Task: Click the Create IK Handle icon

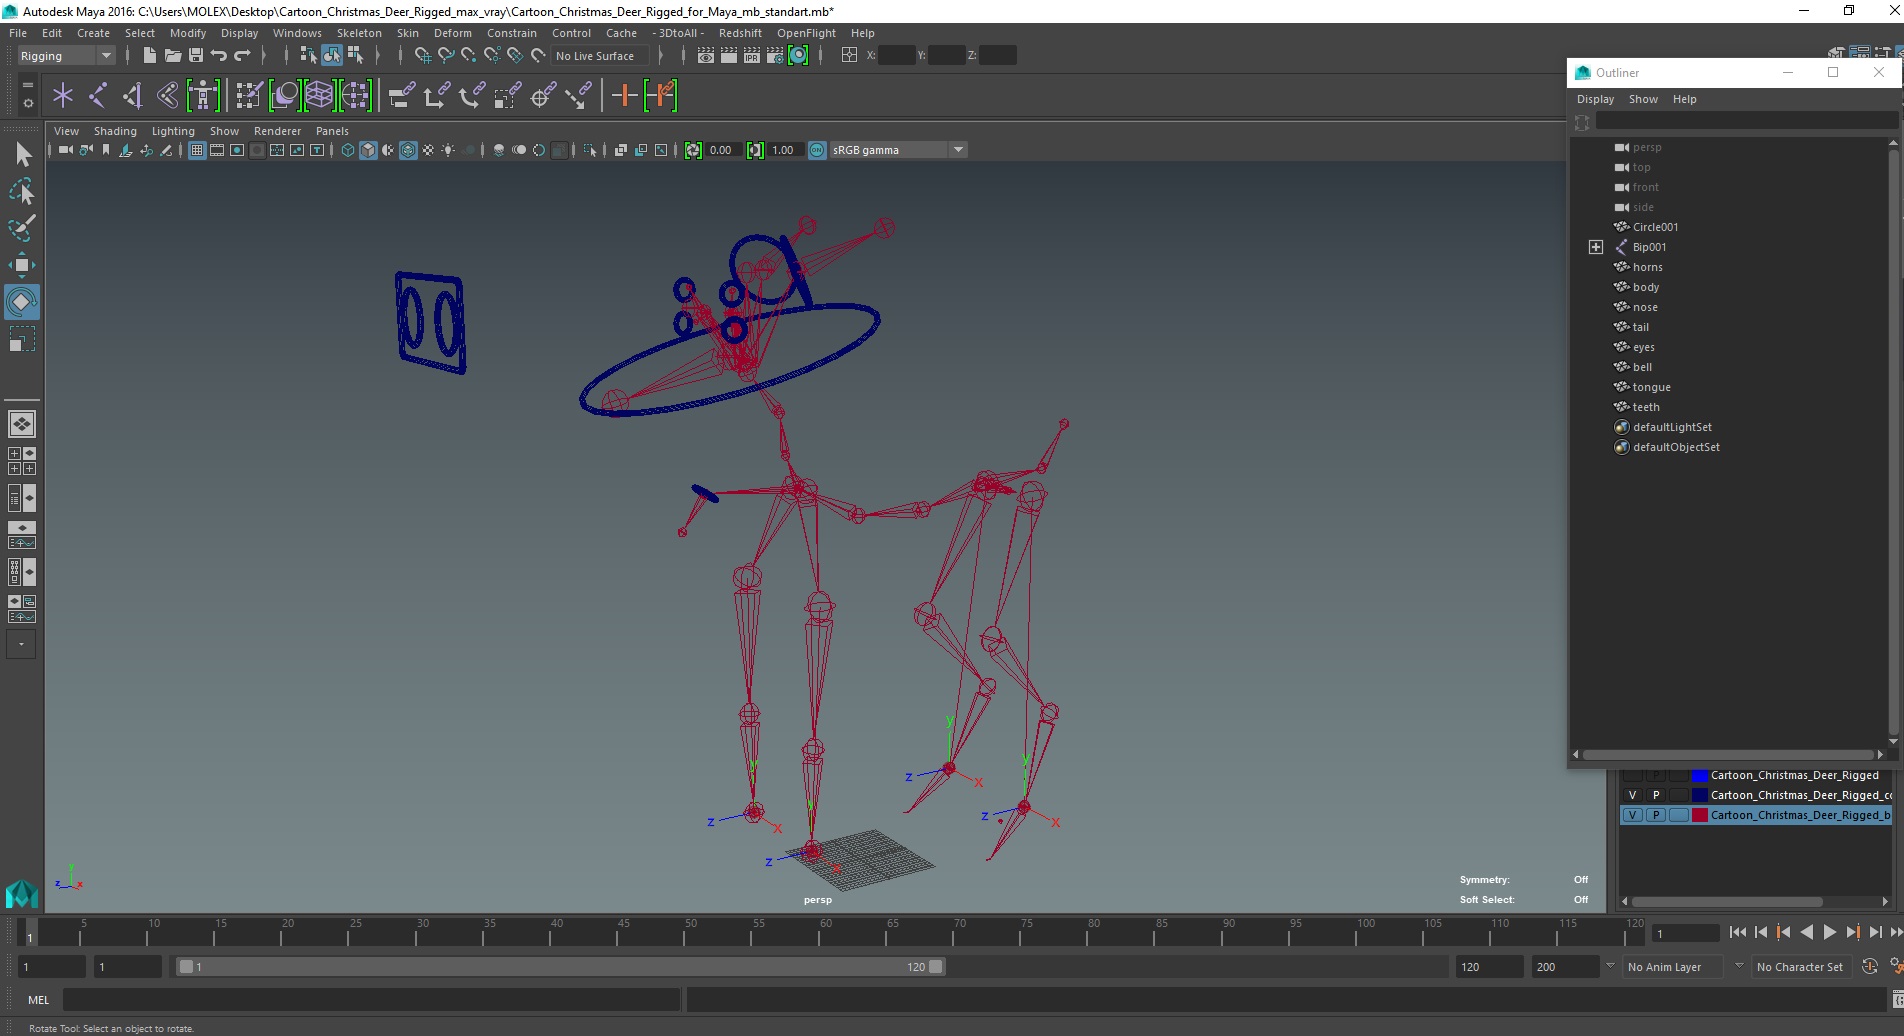Action: click(132, 96)
